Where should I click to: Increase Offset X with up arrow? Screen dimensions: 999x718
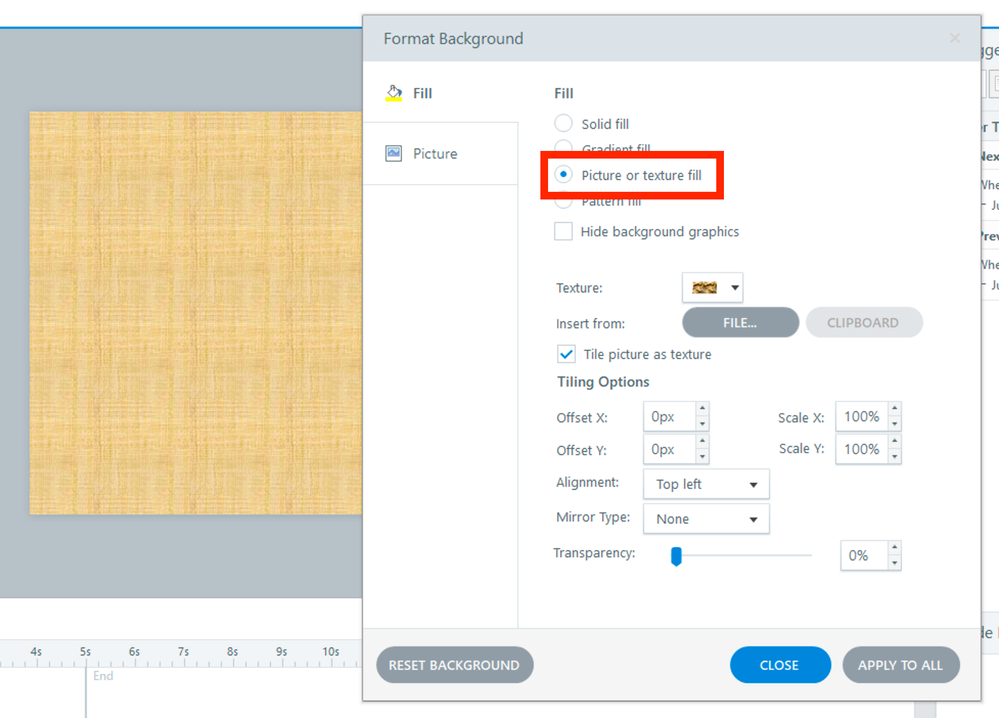pos(702,409)
